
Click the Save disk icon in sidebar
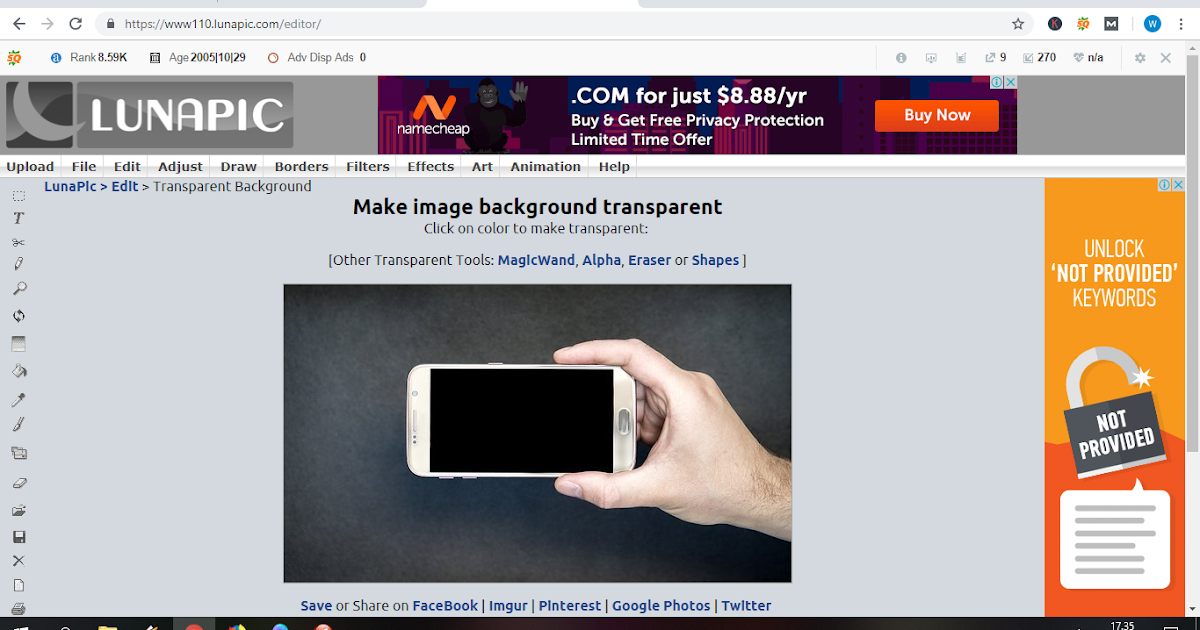[x=18, y=537]
